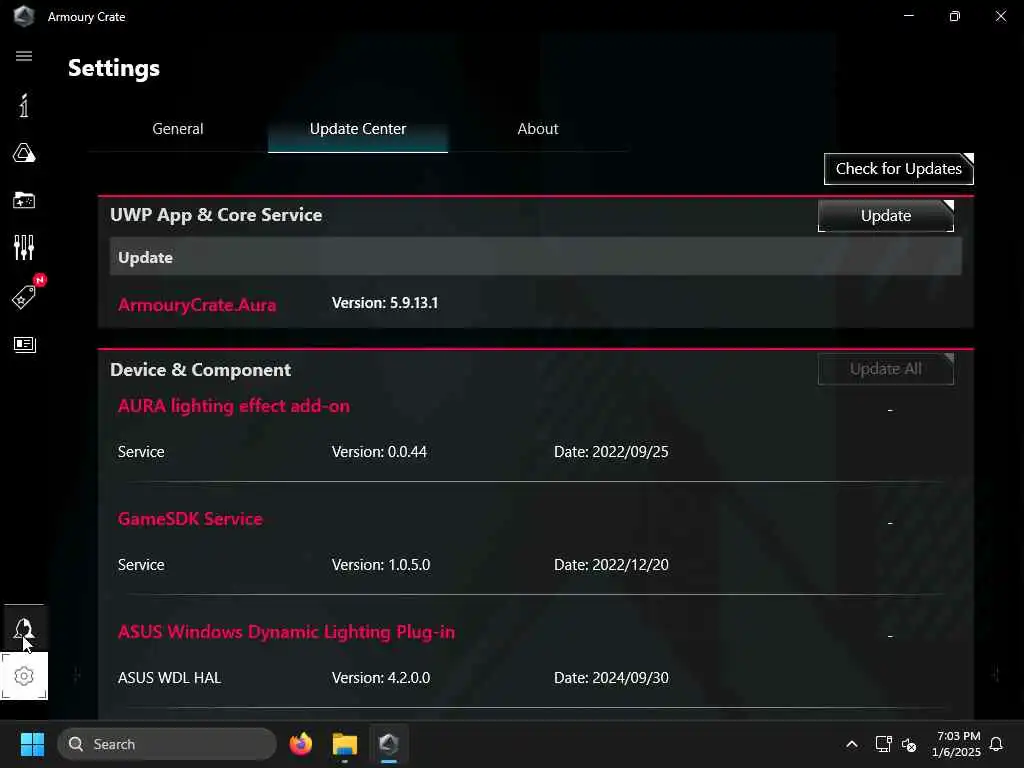The width and height of the screenshot is (1024, 768).
Task: Click the muted volume tray icon
Action: [x=908, y=744]
